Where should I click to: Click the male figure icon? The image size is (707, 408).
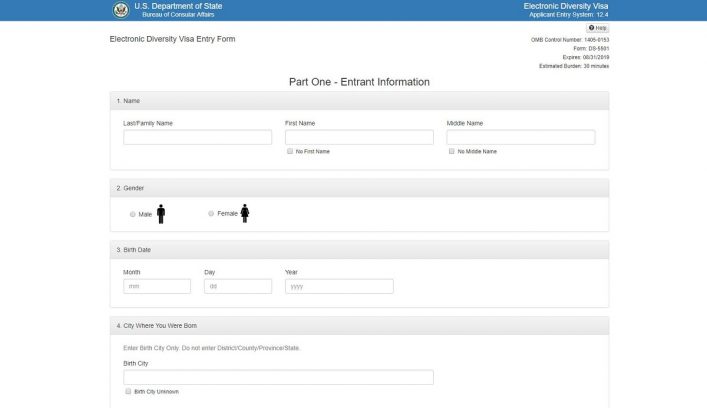[x=161, y=214]
